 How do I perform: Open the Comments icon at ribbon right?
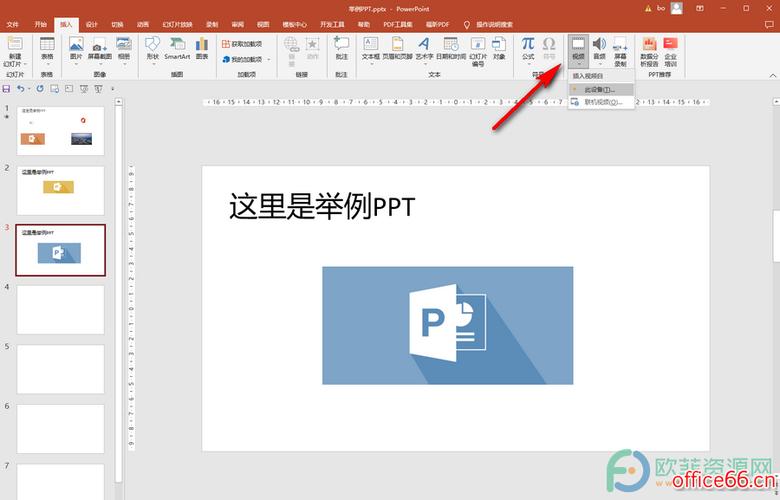(x=769, y=24)
